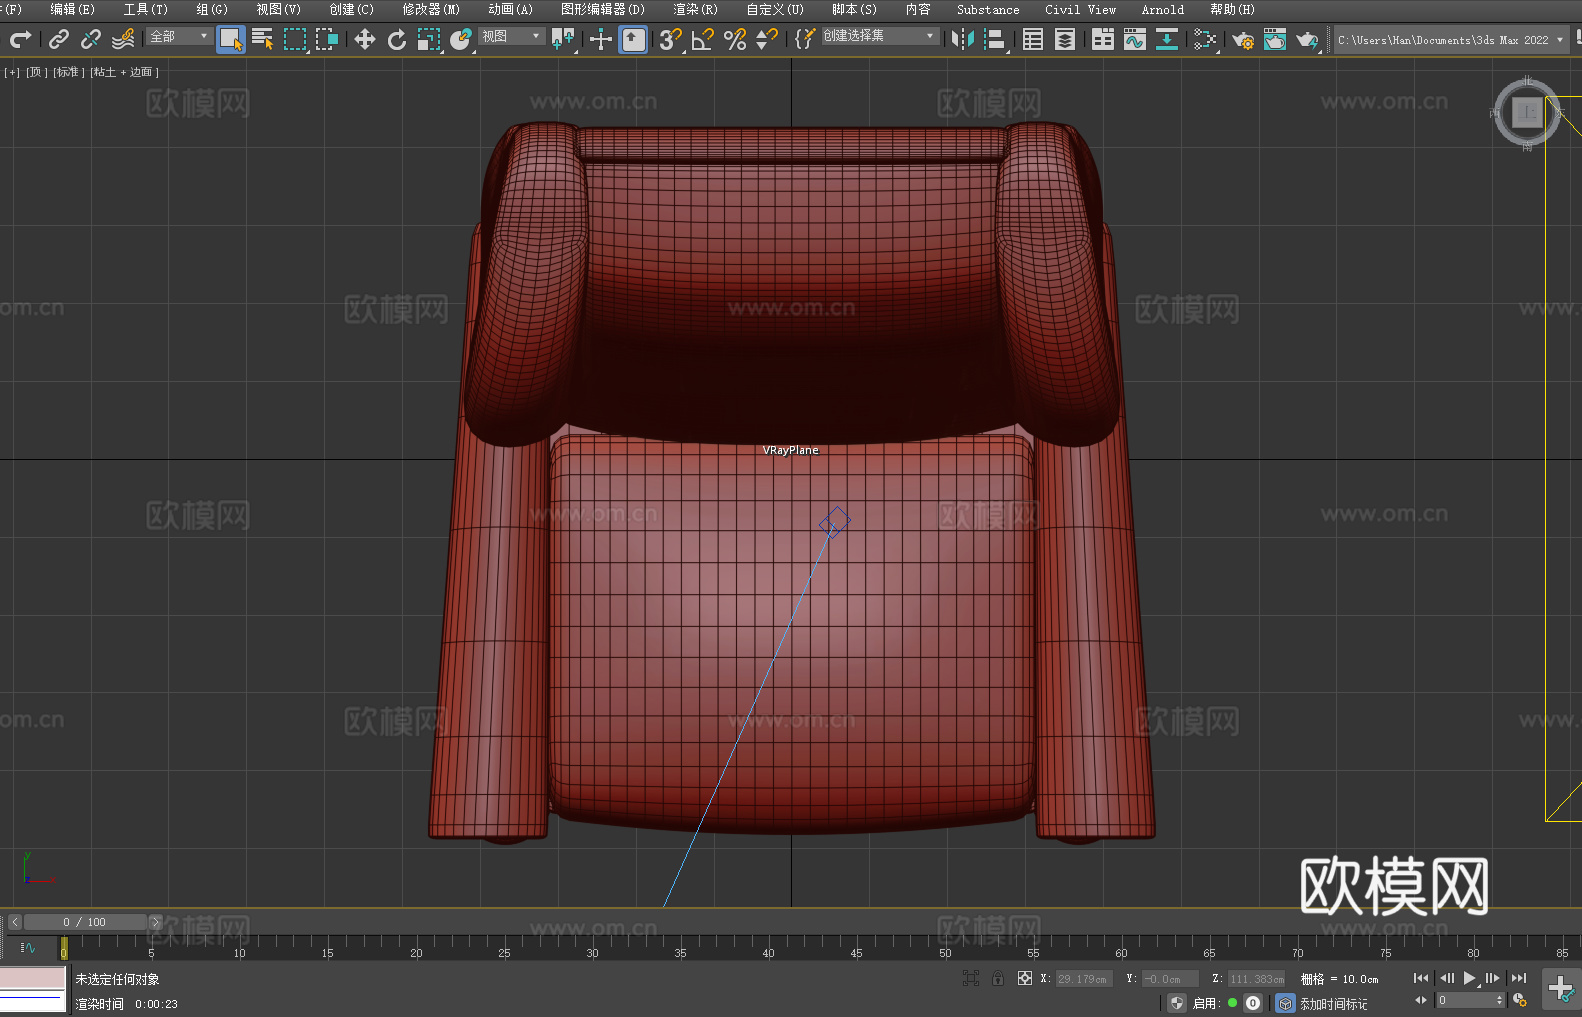
Task: Click the [粘土 + 边面] display mode label
Action: (124, 72)
